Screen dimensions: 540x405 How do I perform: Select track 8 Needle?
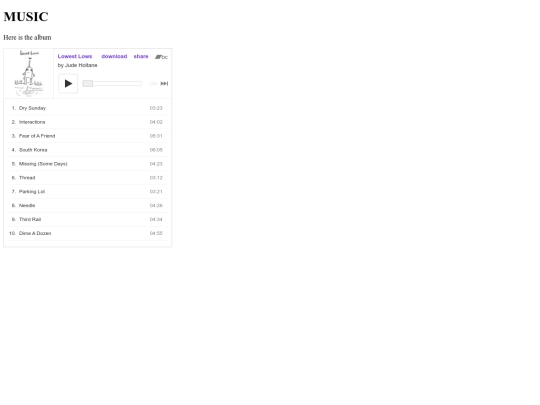(x=88, y=205)
